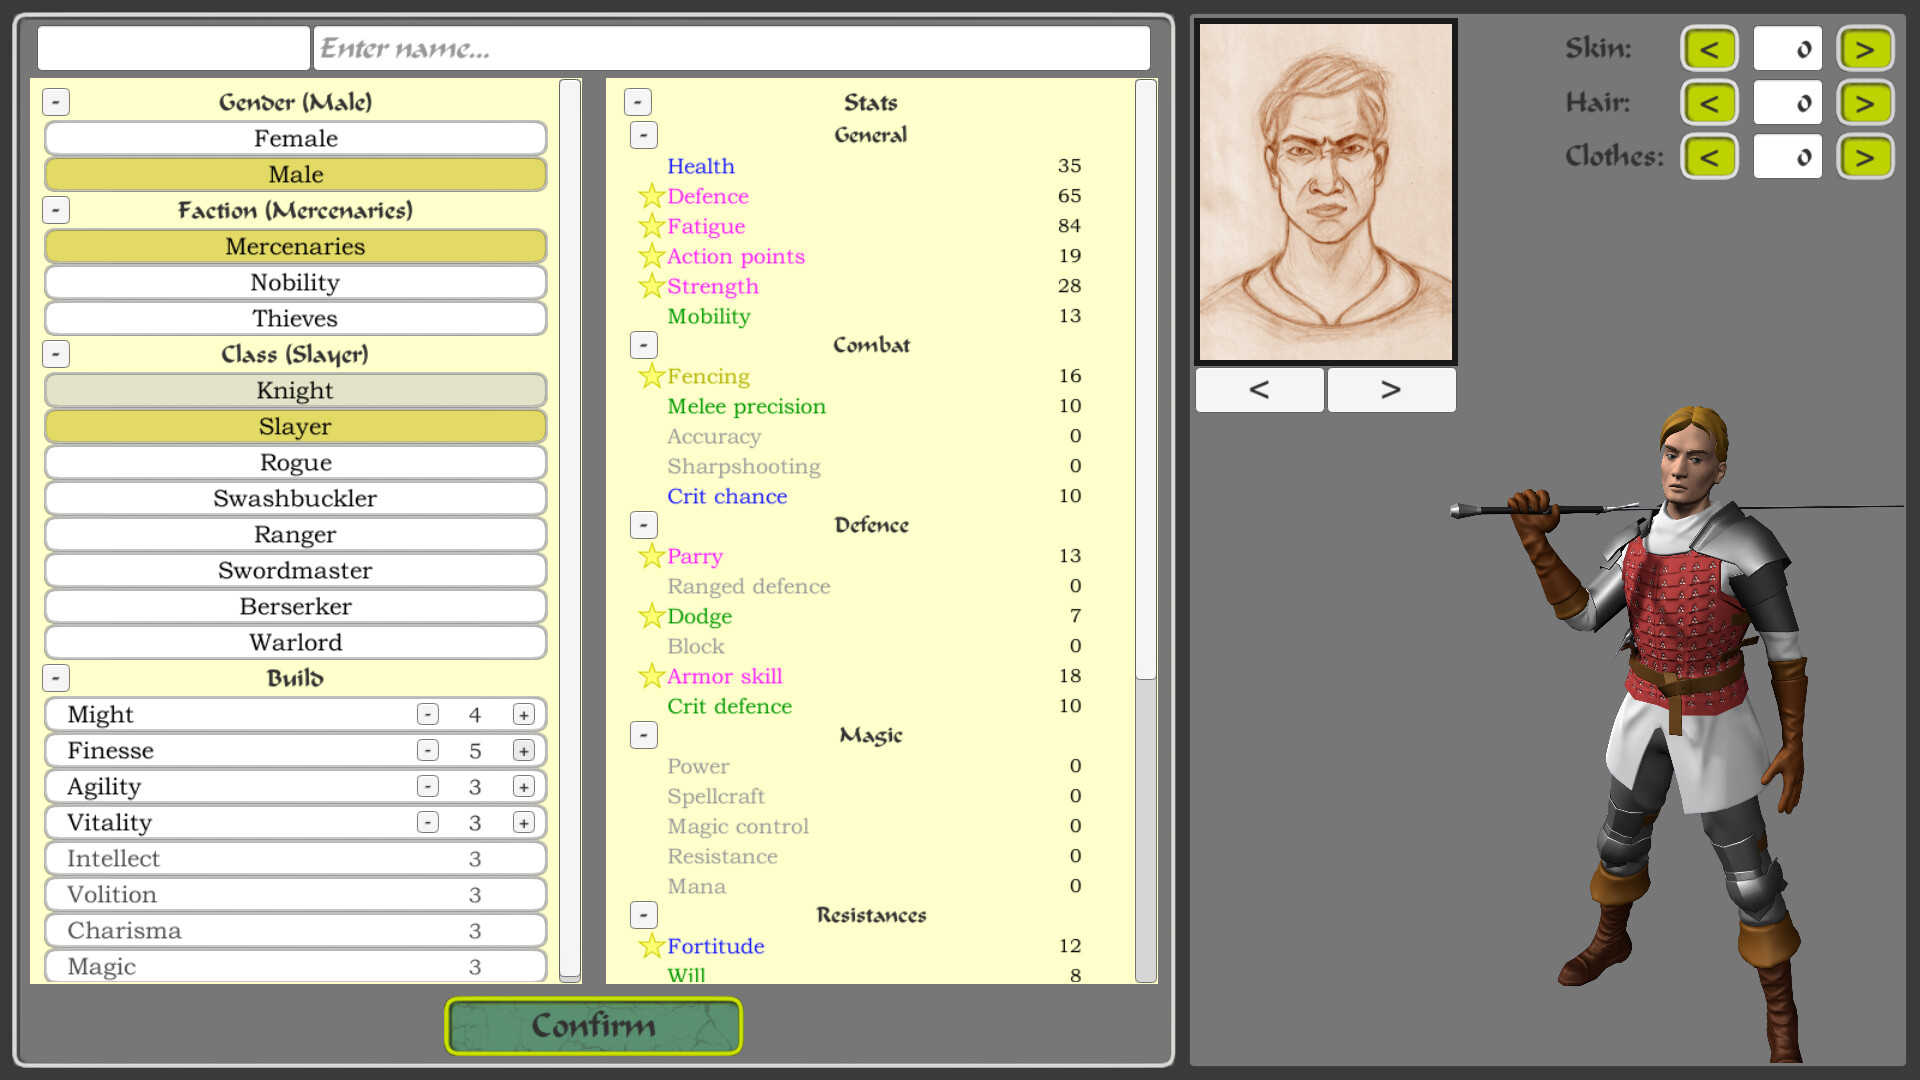Collapse the Combat stats group

pos(643,345)
